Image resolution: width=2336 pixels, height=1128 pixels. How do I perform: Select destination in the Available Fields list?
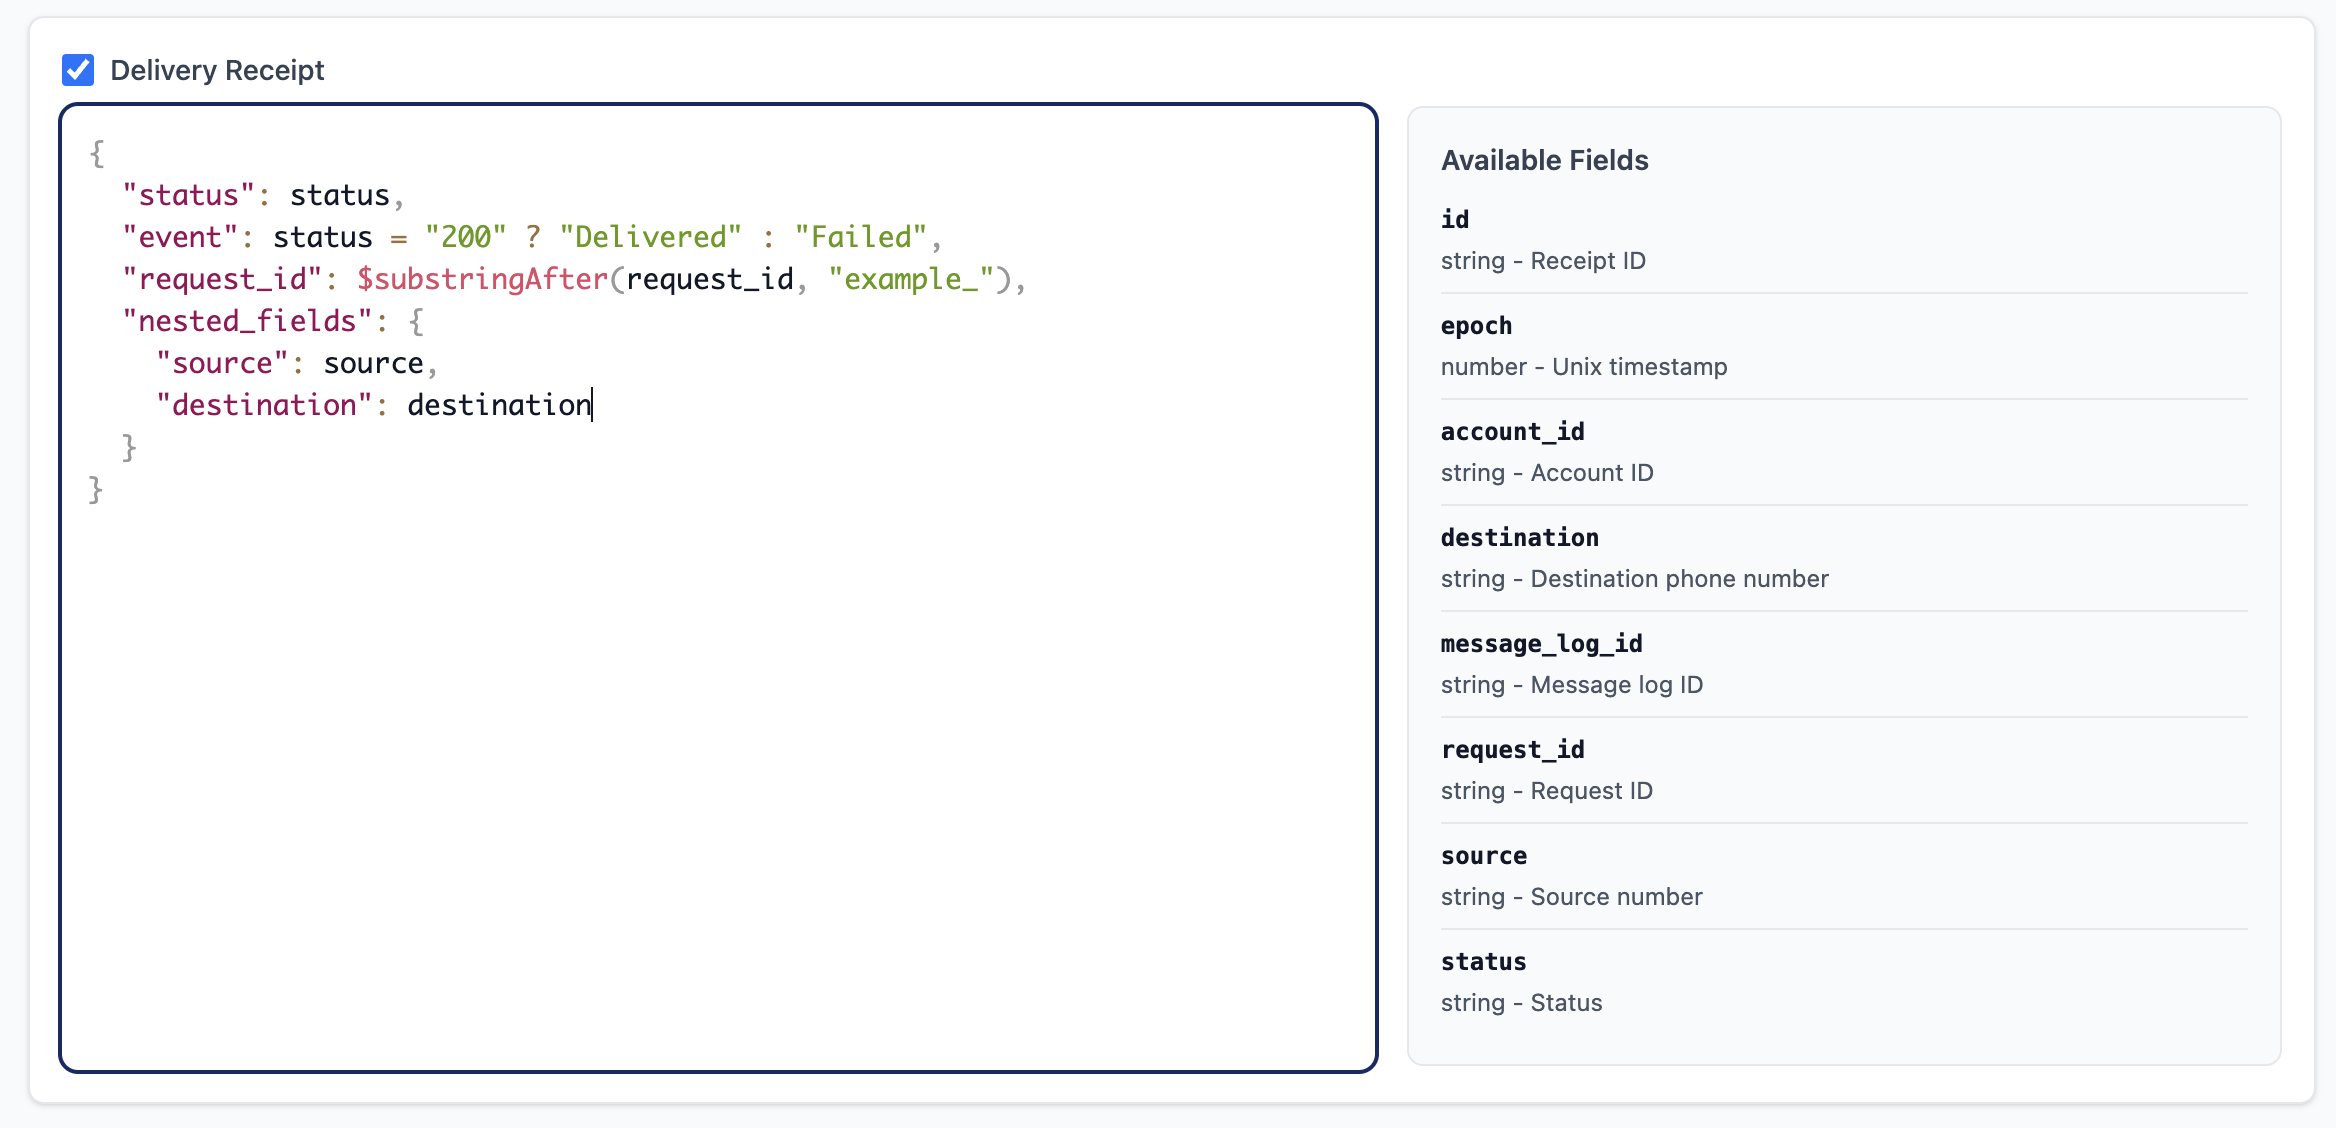click(x=1519, y=537)
